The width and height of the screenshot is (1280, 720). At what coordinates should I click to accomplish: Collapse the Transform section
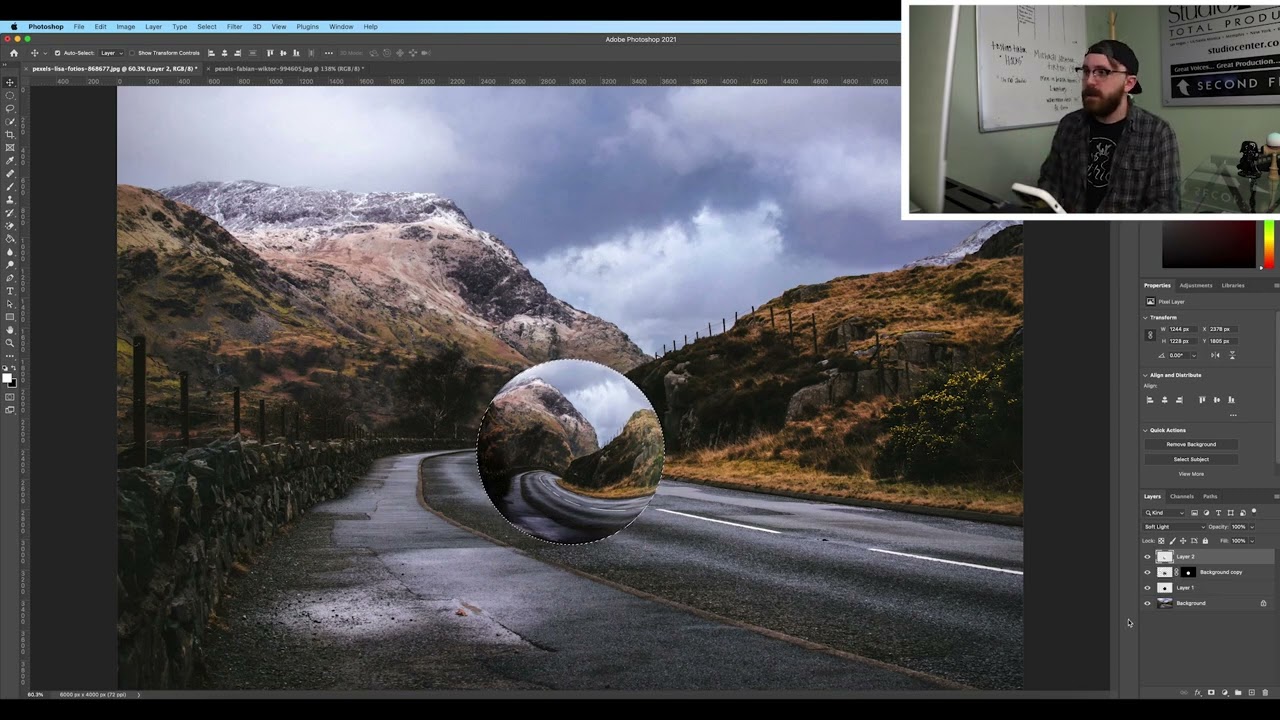point(1146,317)
